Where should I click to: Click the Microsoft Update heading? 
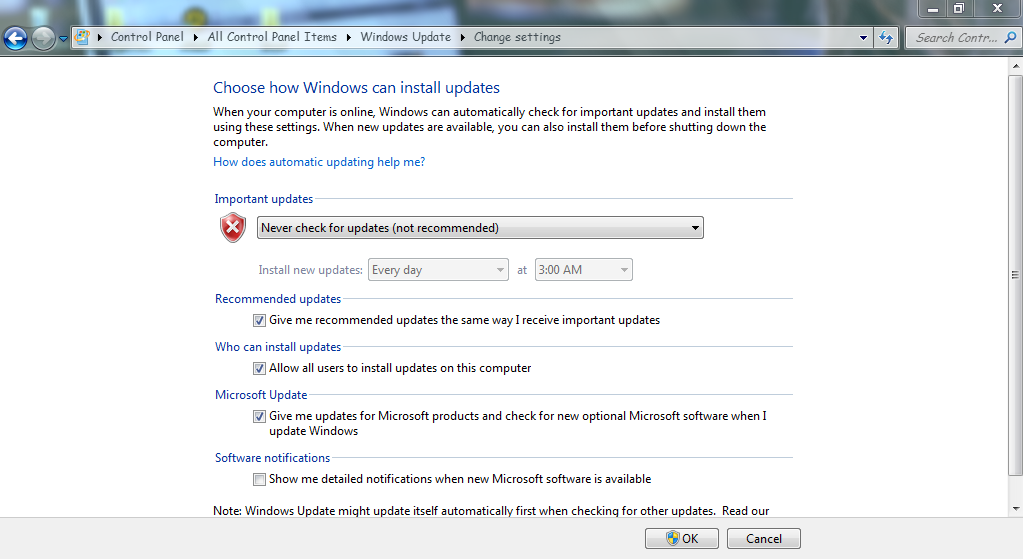coord(261,395)
